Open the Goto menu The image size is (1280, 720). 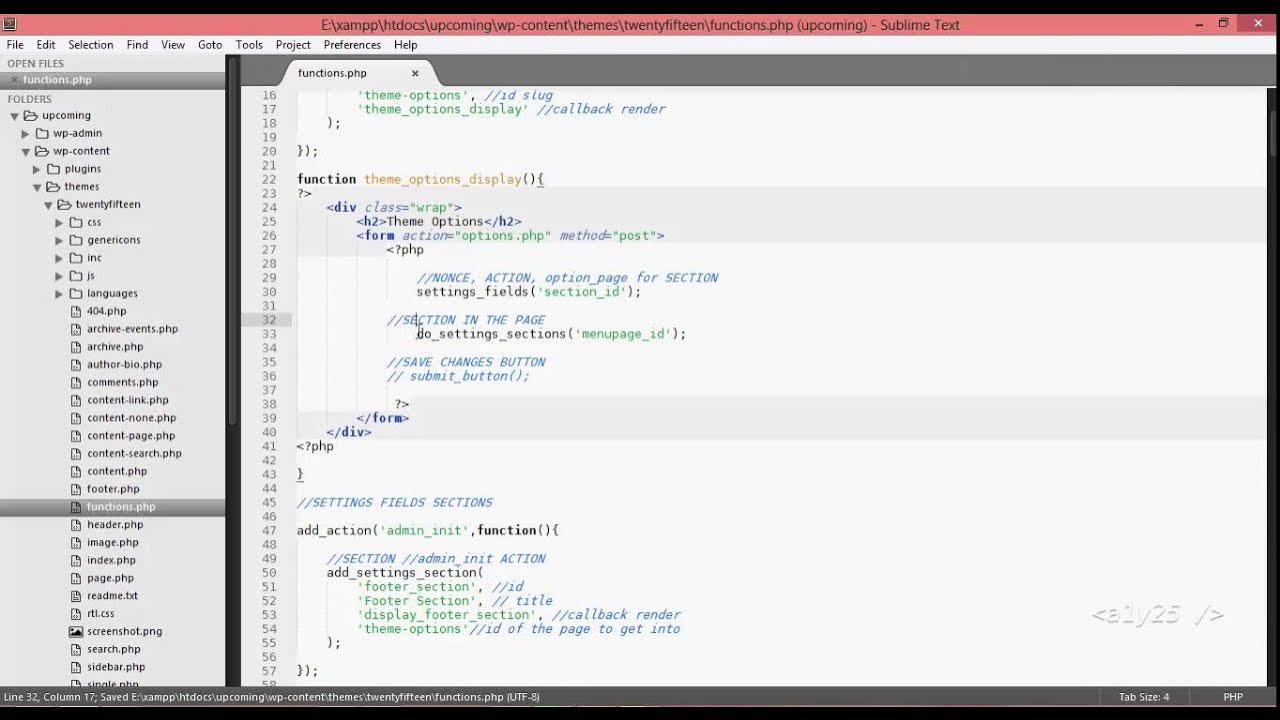tap(210, 45)
